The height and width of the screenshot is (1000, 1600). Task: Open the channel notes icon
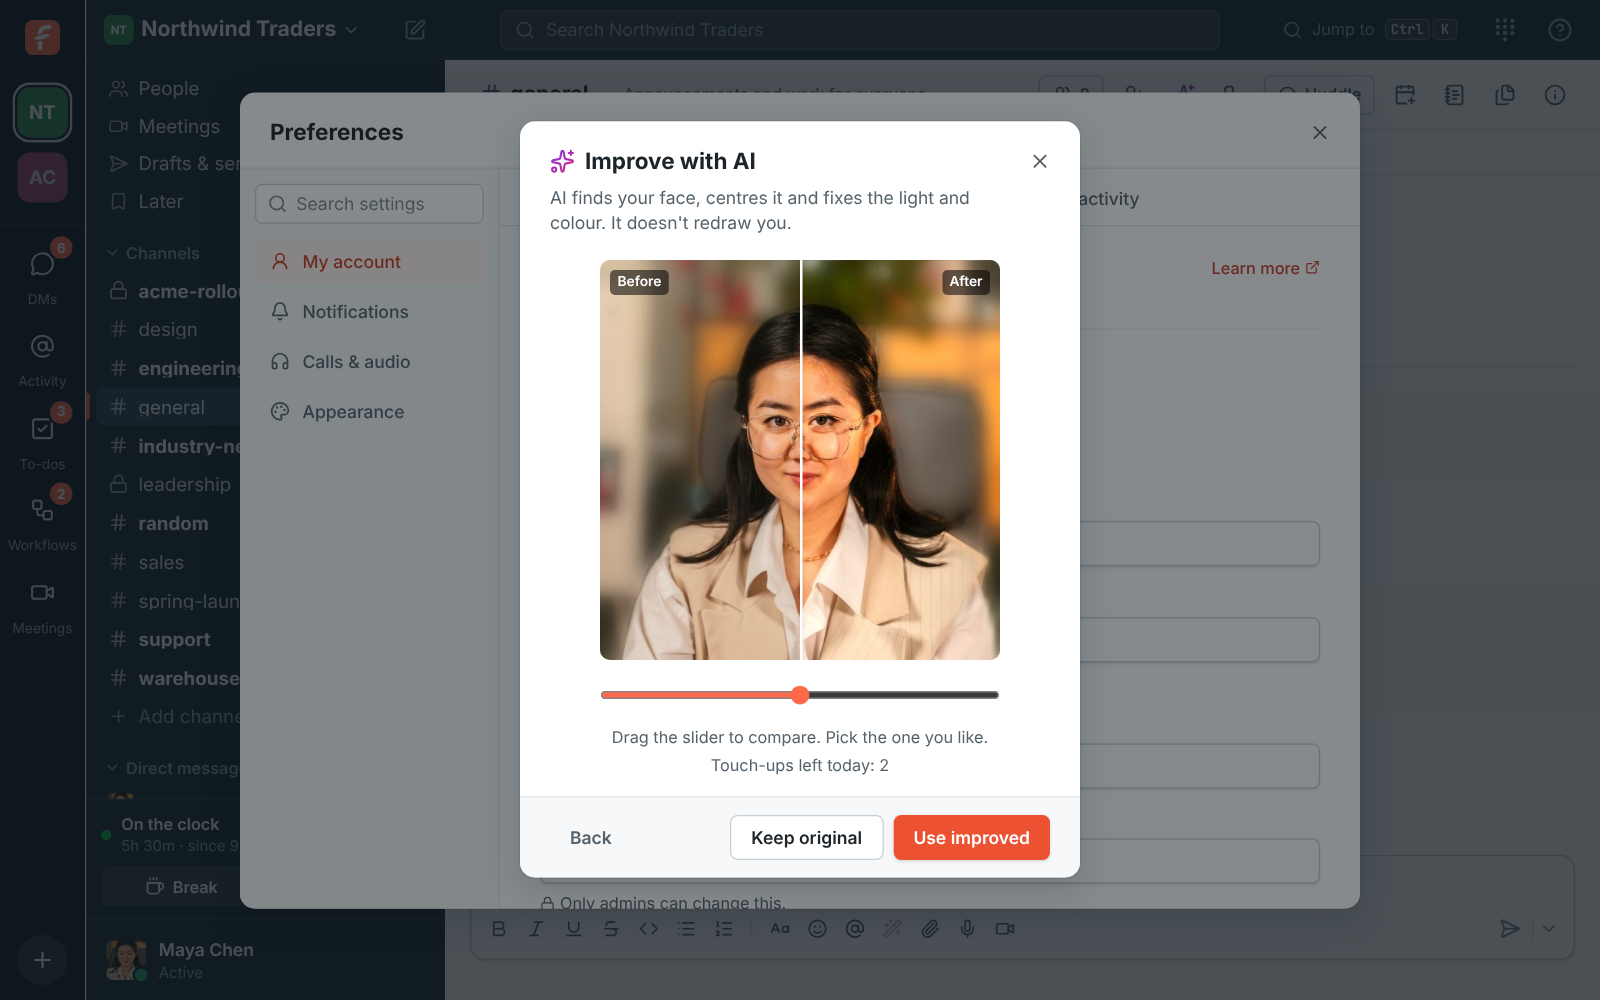(1454, 95)
